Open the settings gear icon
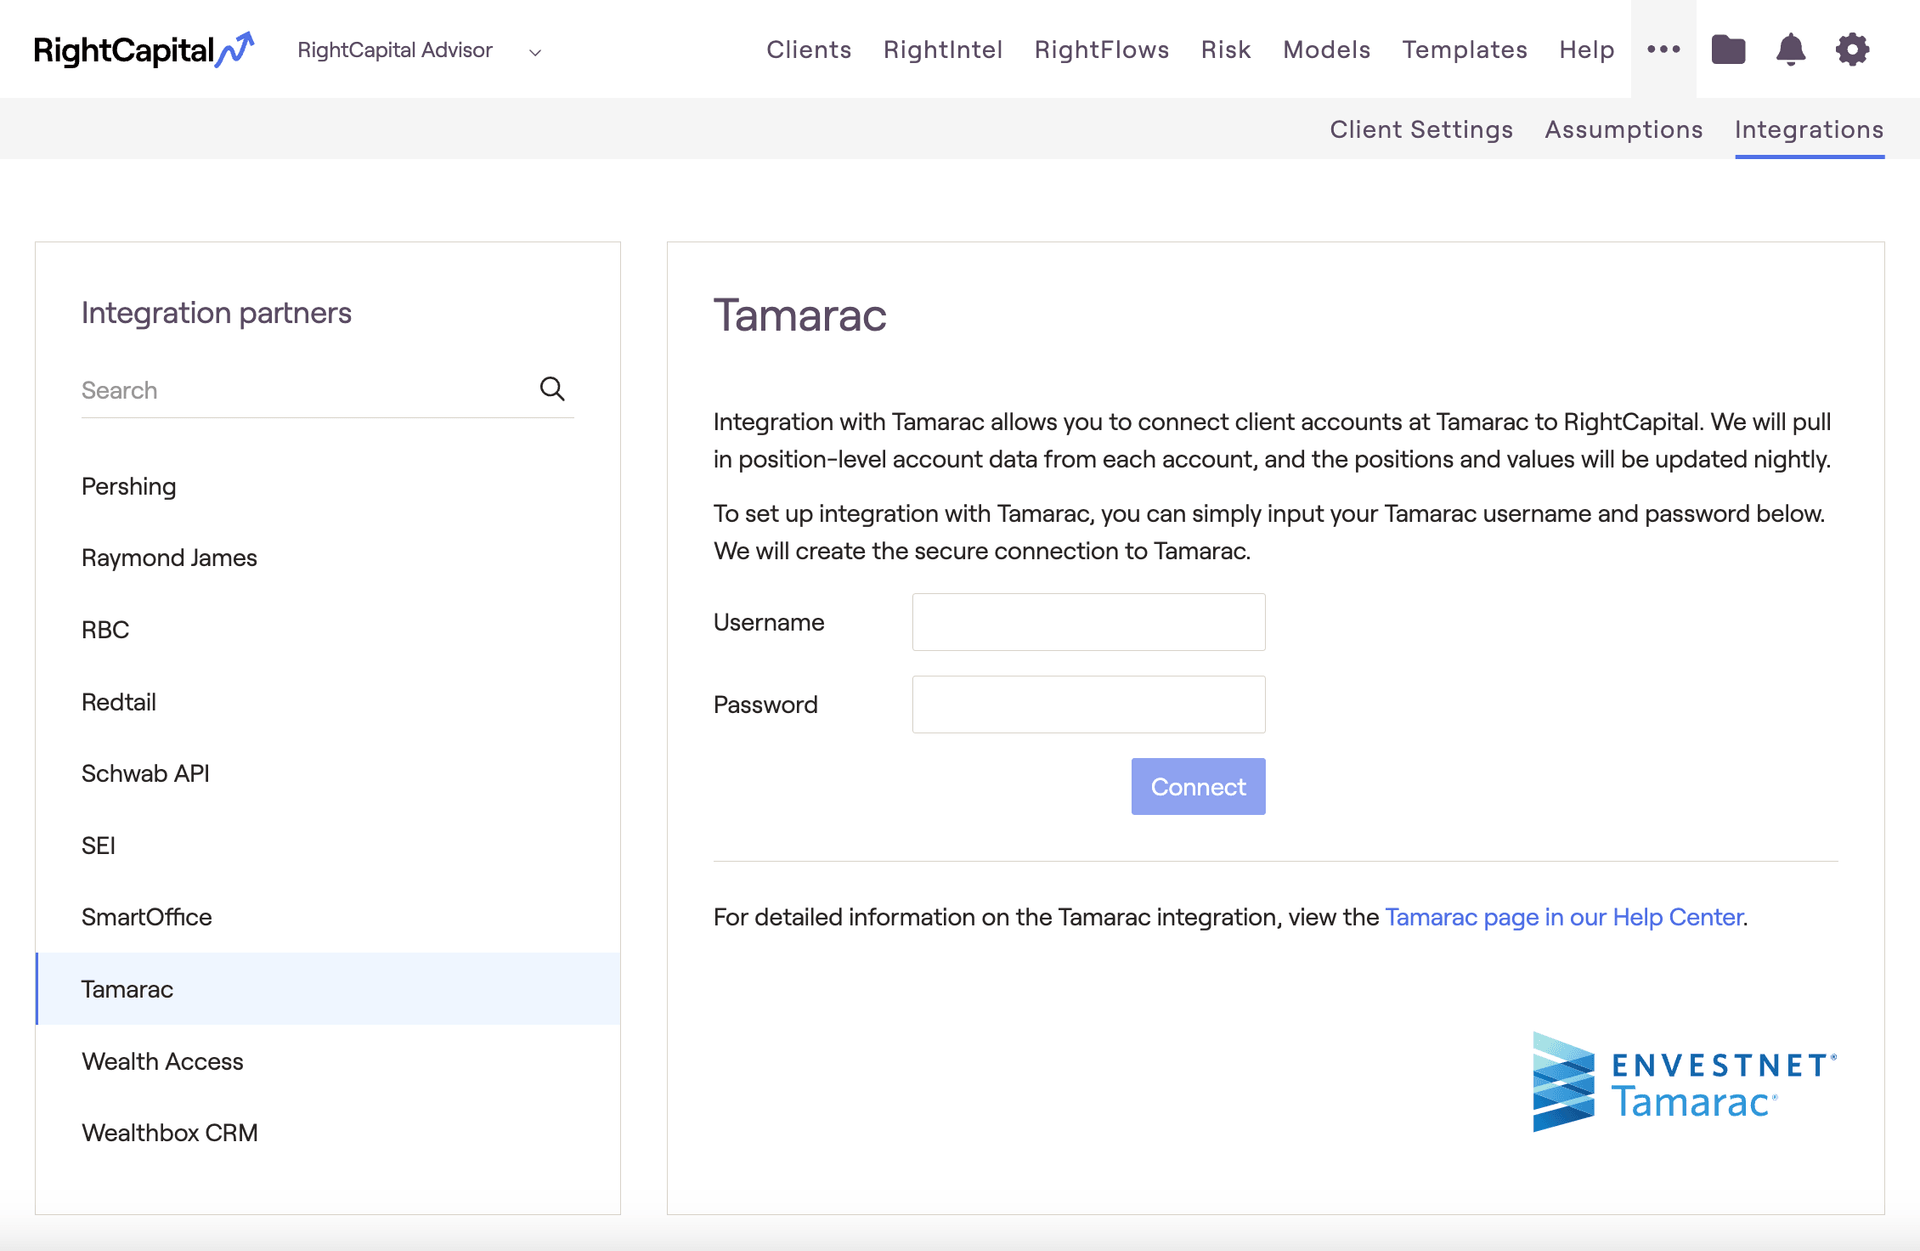This screenshot has height=1251, width=1920. coord(1852,49)
